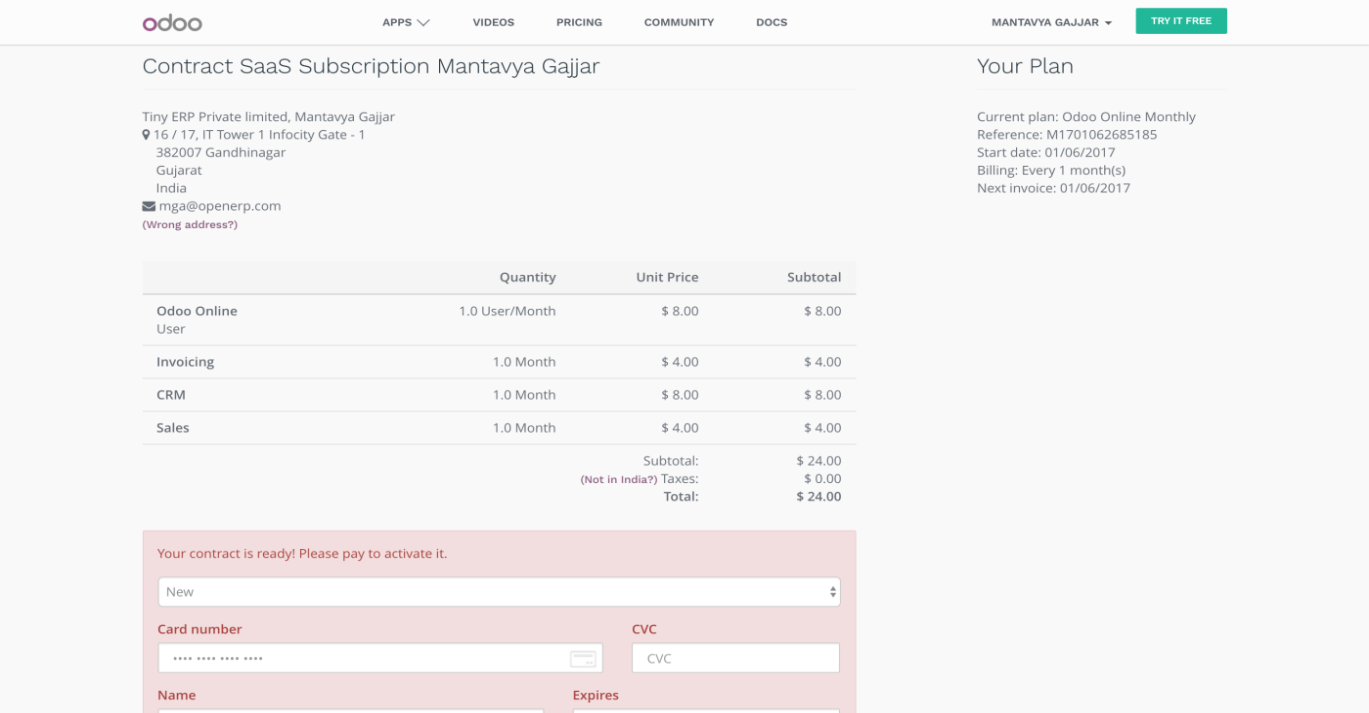
Task: Click the Not in India? link
Action: (619, 480)
